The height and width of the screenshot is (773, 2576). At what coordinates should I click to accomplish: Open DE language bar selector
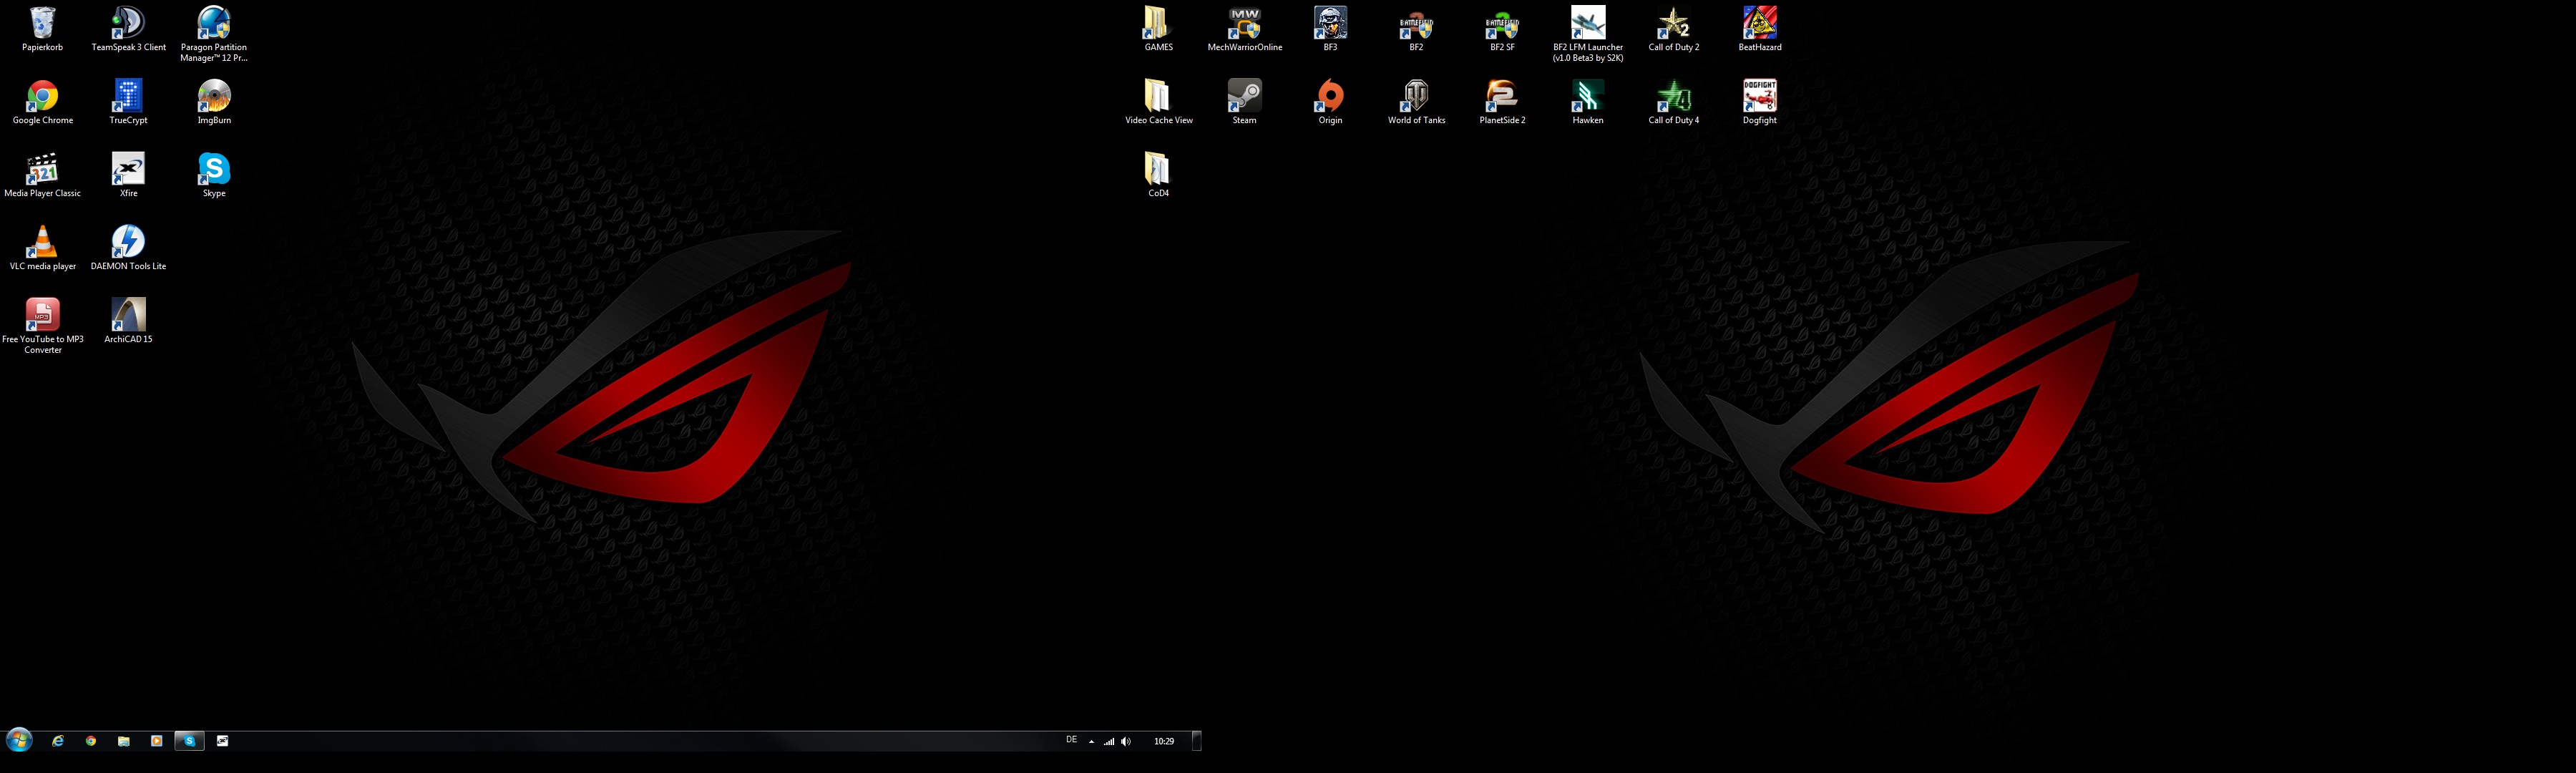(1071, 741)
